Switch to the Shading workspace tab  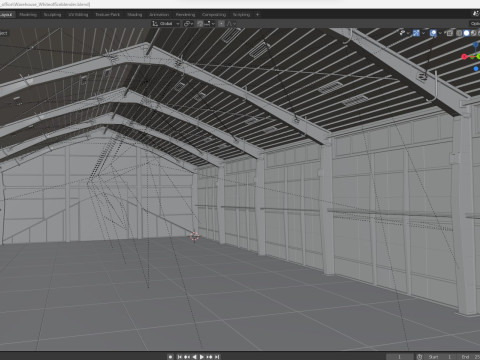[x=135, y=15]
